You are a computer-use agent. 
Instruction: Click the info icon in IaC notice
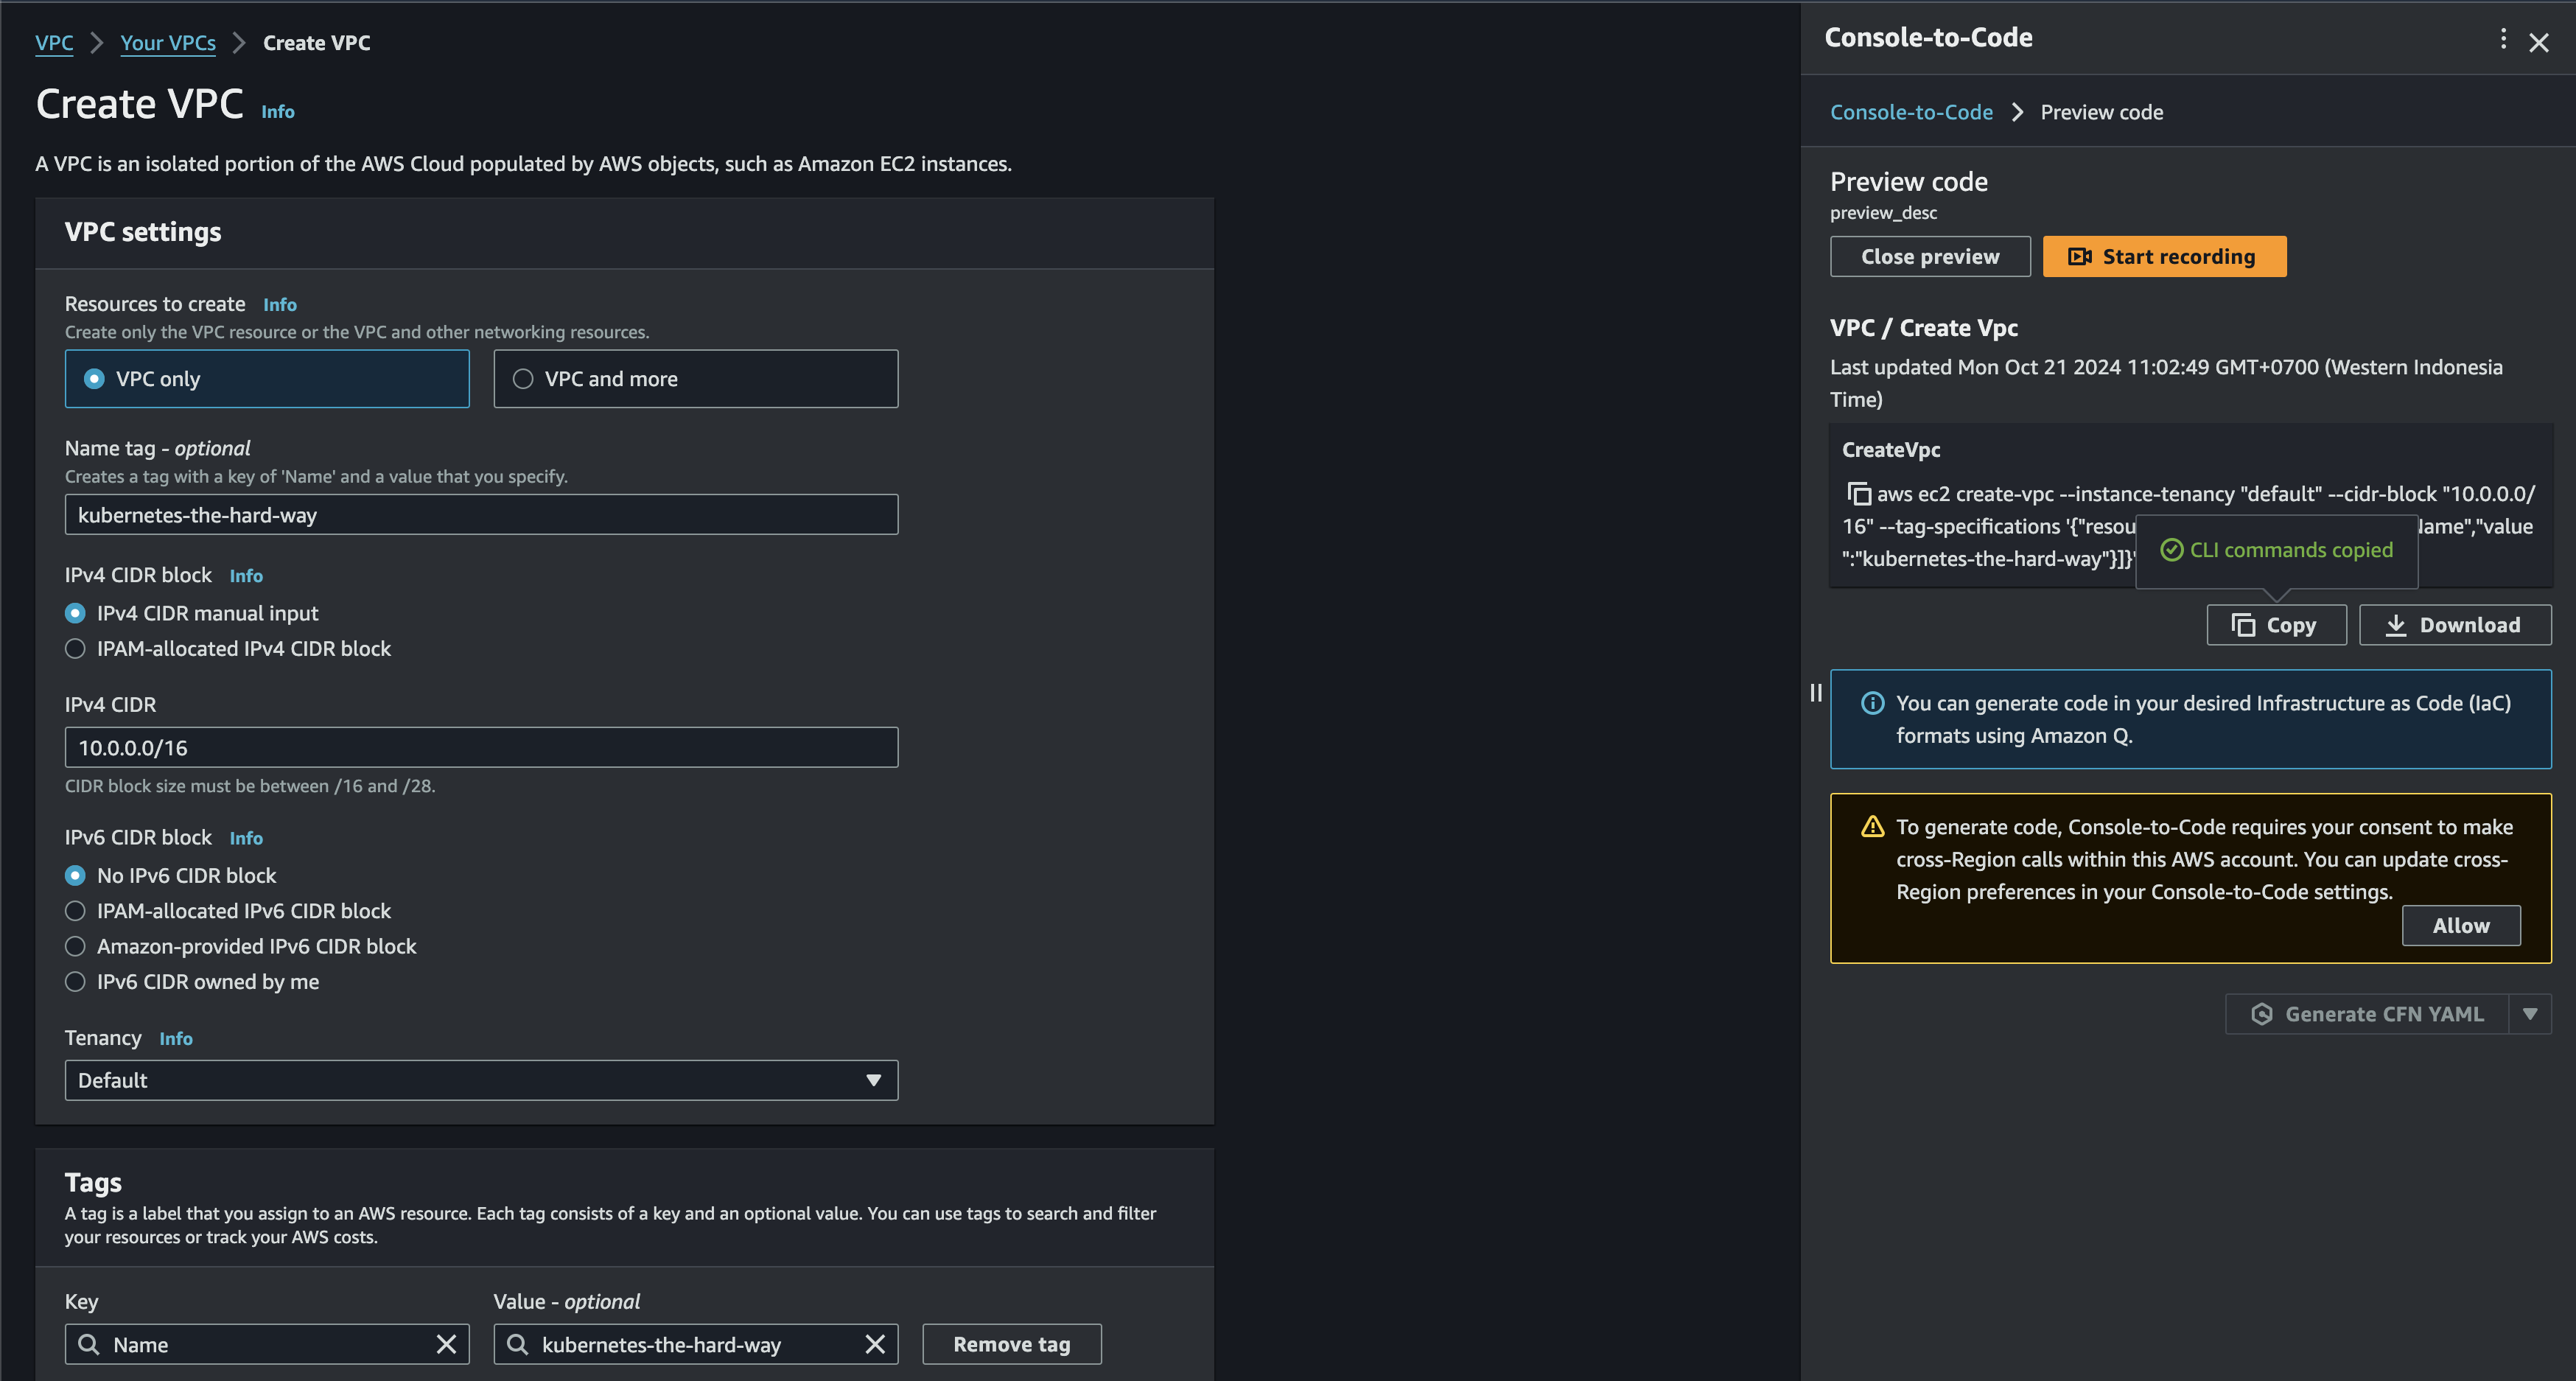tap(1872, 703)
